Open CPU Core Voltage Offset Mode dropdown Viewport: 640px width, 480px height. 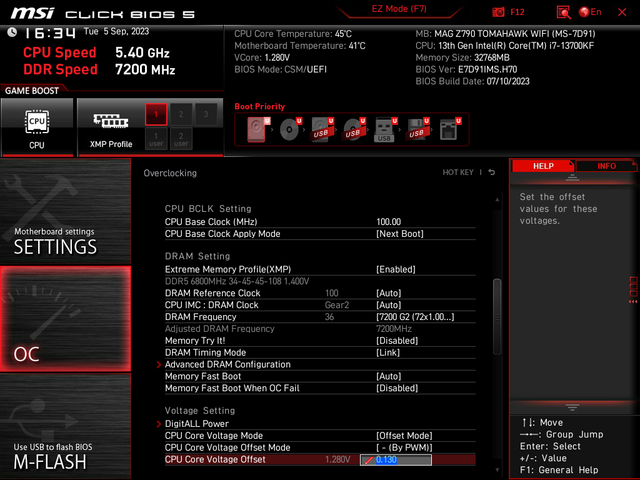point(404,447)
